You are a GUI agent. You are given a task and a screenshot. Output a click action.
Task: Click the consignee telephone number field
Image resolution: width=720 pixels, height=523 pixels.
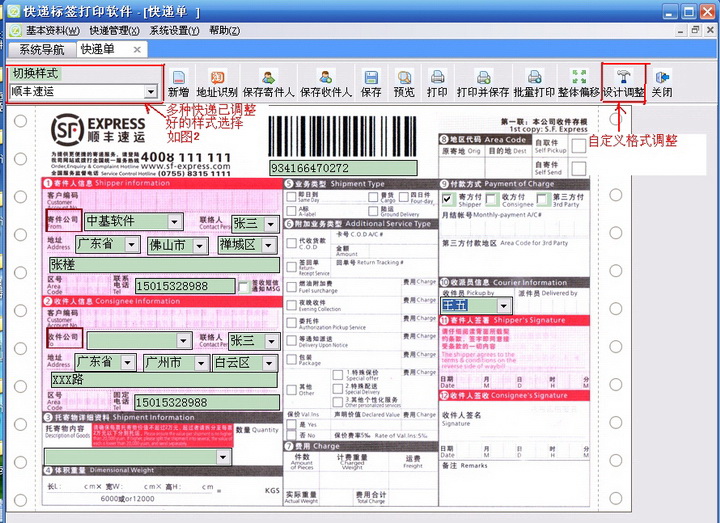[x=207, y=403]
